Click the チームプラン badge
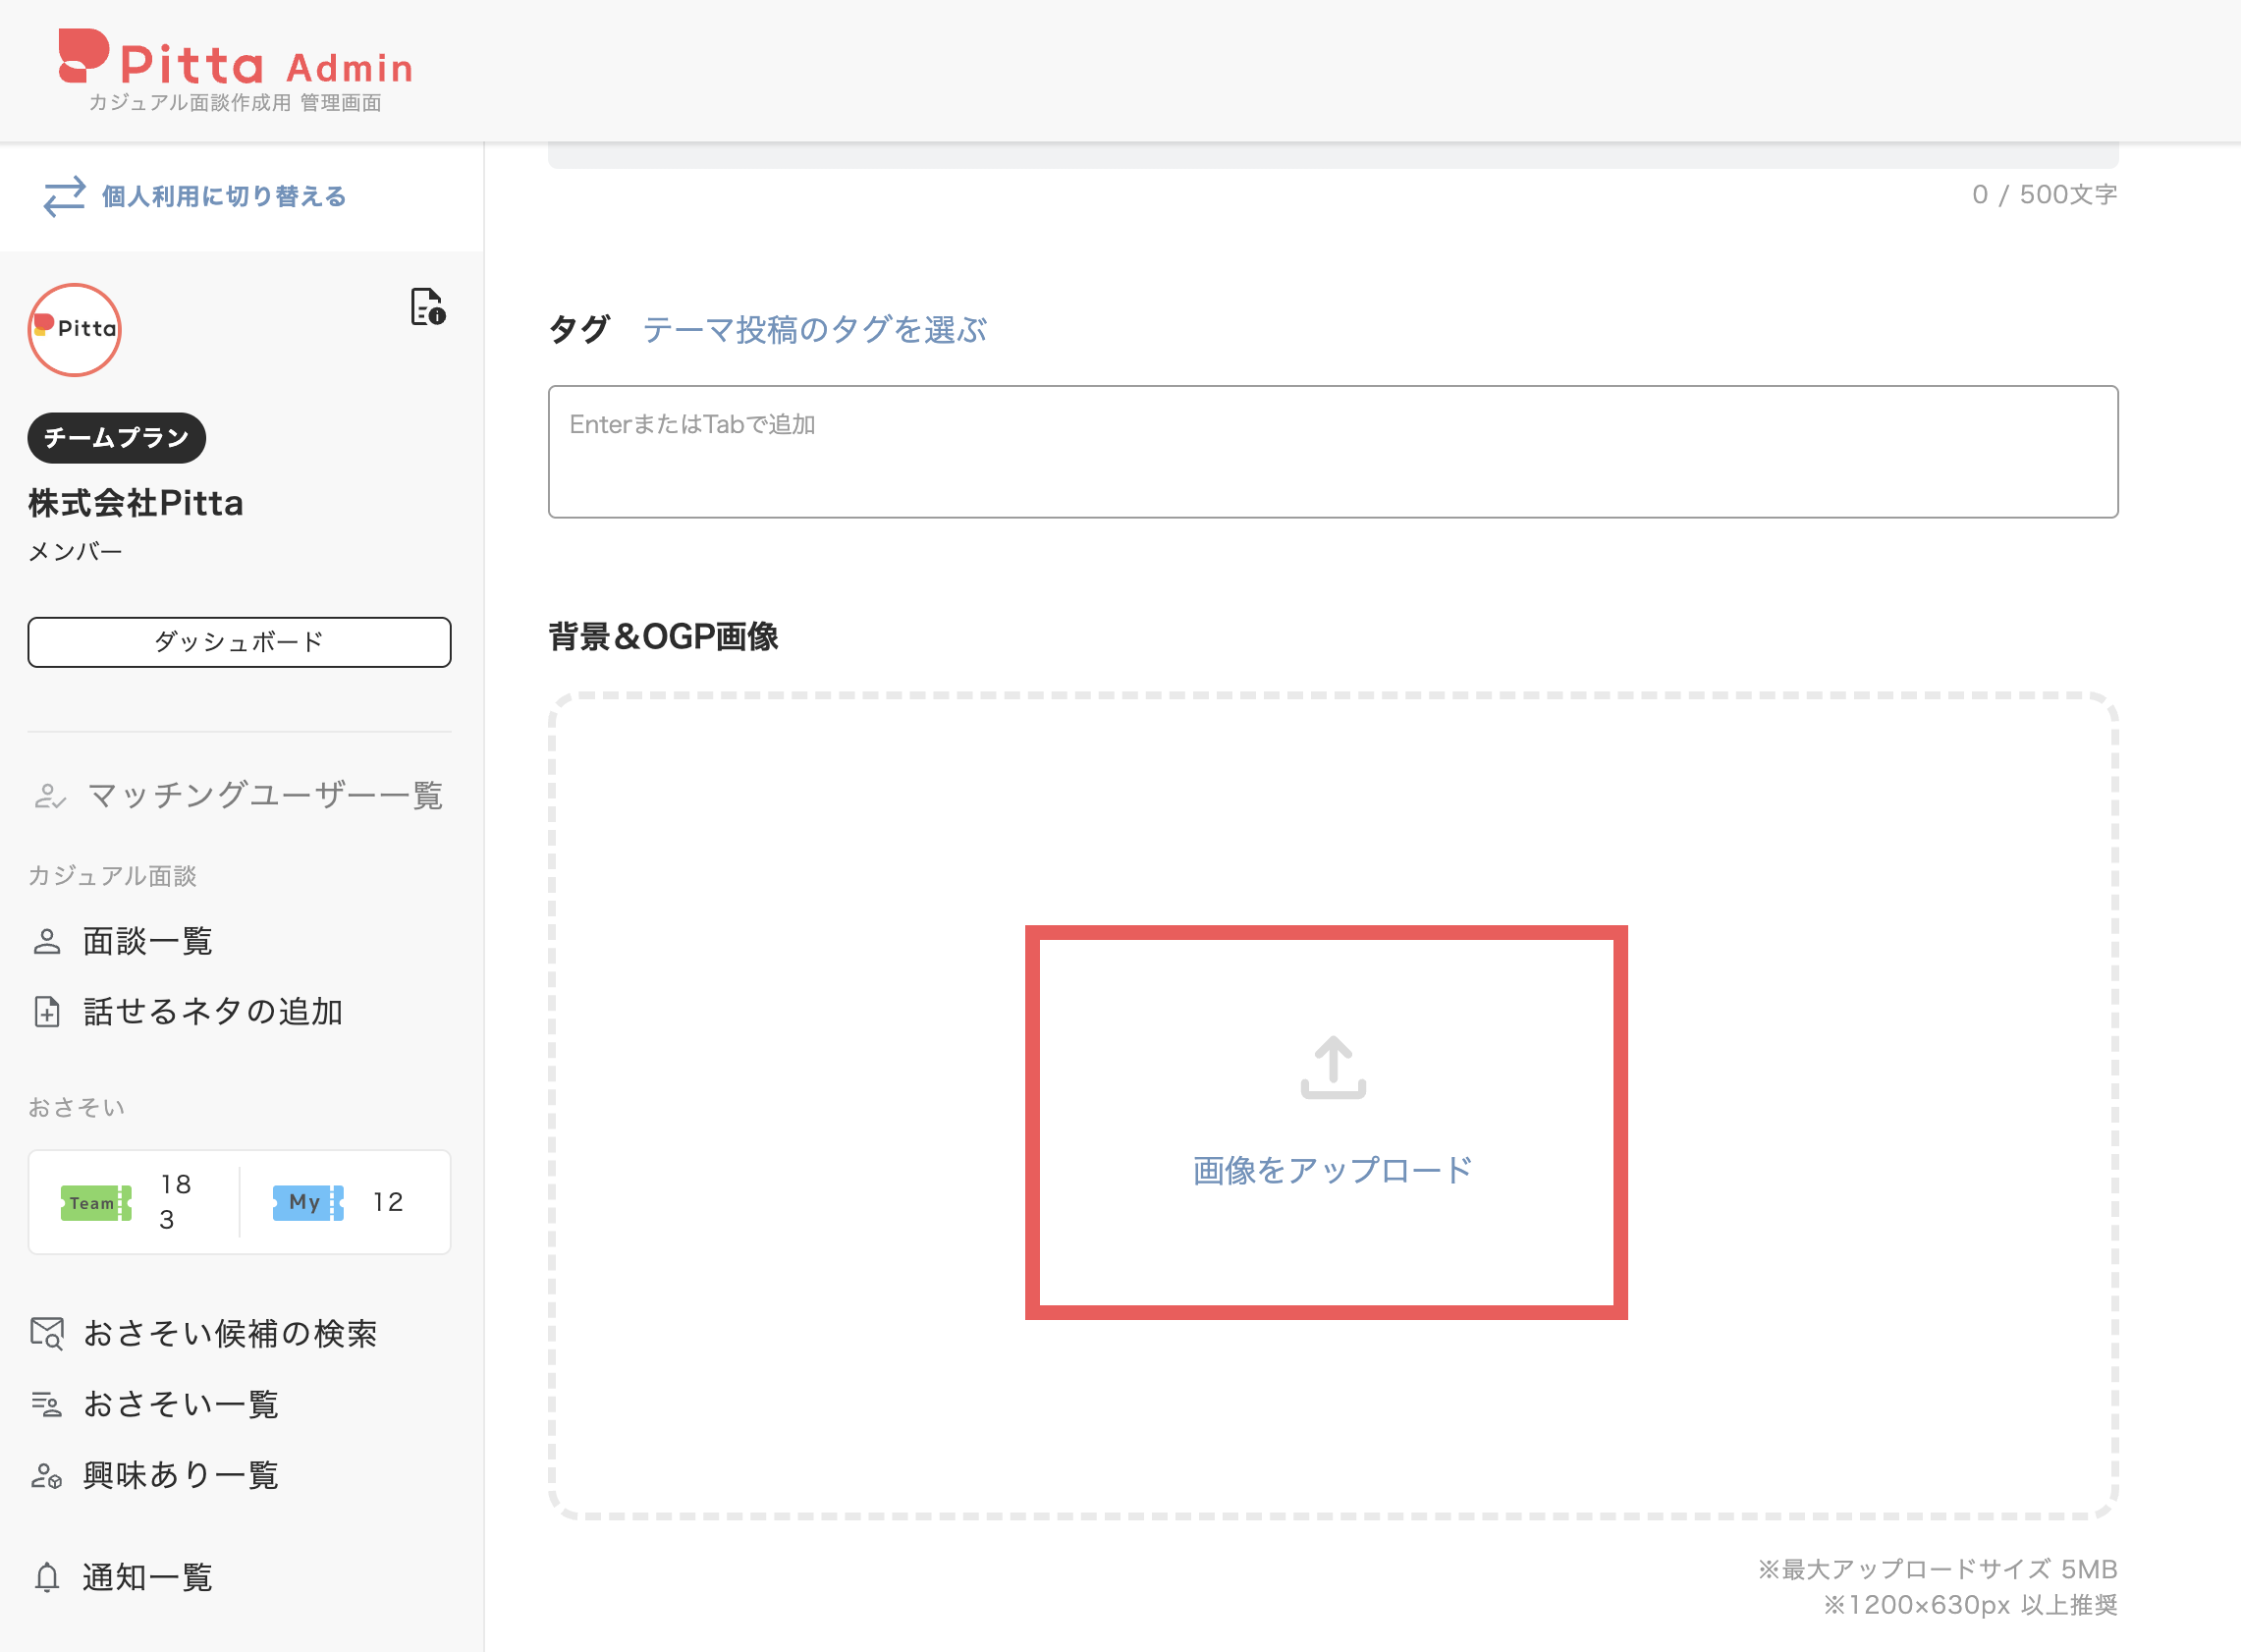2241x1652 pixels. pos(116,438)
